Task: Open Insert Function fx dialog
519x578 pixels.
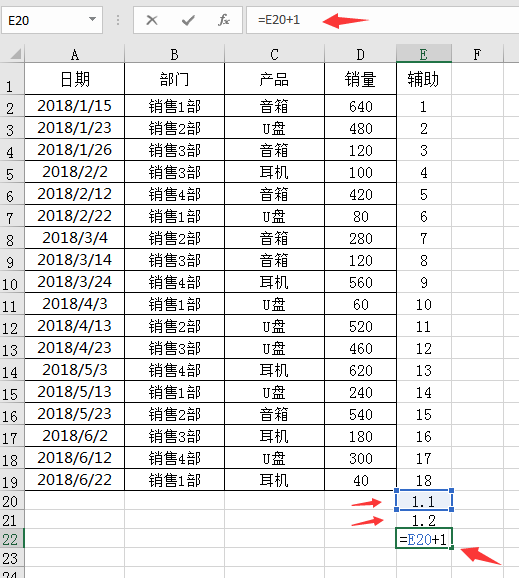Action: [x=224, y=20]
